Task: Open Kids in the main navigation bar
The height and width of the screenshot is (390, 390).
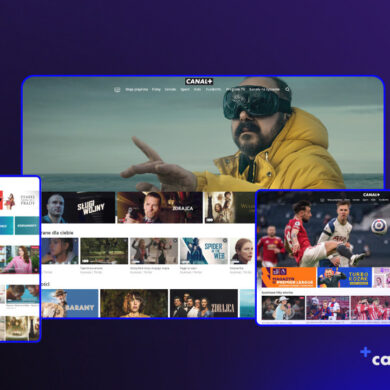Action: click(x=197, y=89)
